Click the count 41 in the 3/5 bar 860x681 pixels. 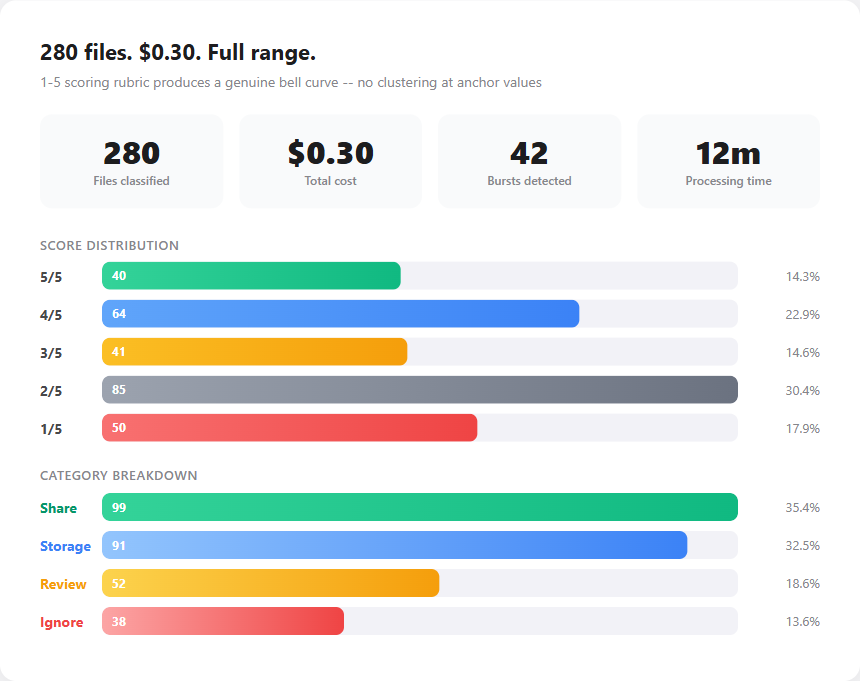pos(119,351)
